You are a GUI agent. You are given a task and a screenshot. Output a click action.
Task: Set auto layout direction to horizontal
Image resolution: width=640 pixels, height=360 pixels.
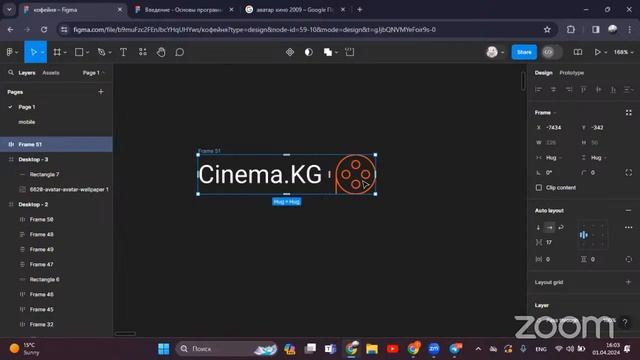550,227
